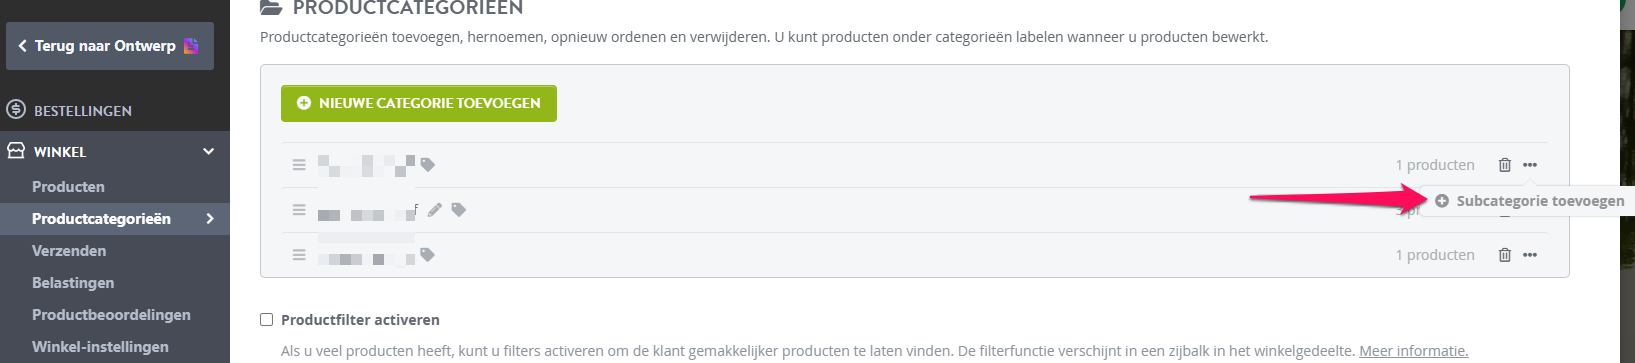Open the Meer informatie link
Screen dimensions: 1635x363
[x=1413, y=351]
